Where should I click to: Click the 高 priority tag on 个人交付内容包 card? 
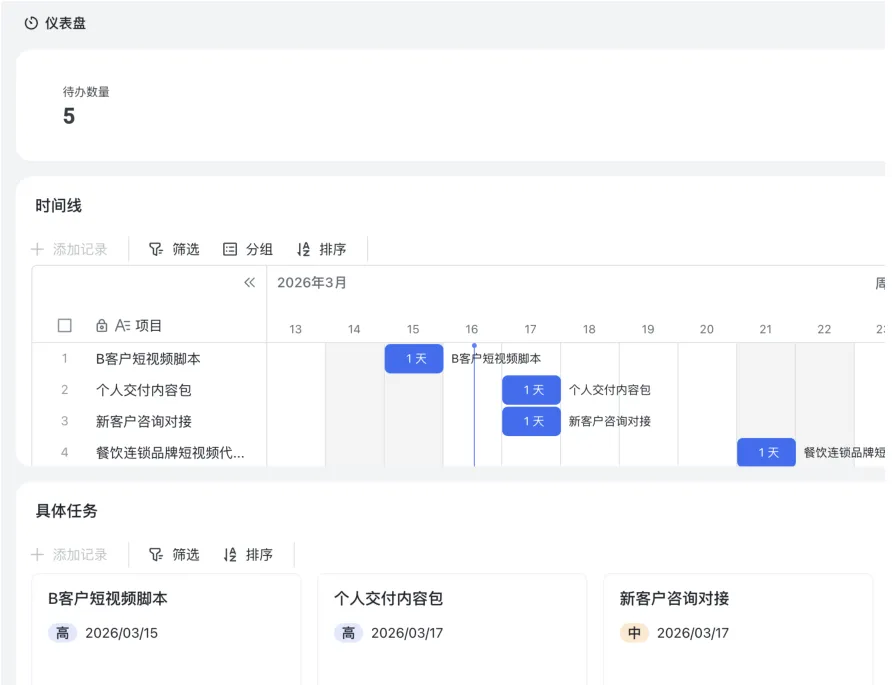348,633
